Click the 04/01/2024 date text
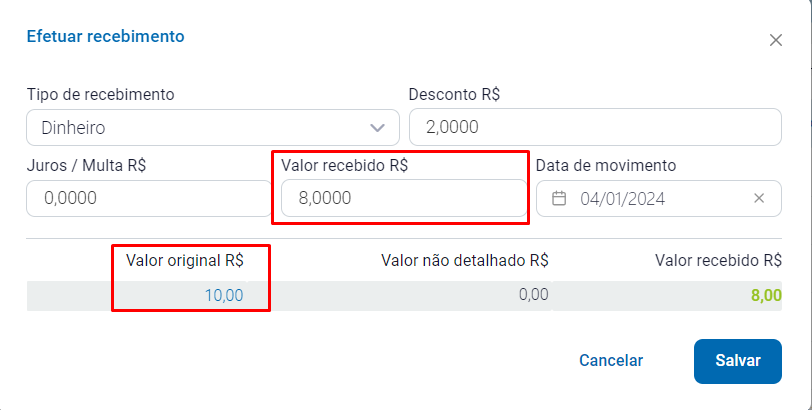This screenshot has width=812, height=410. 623,198
